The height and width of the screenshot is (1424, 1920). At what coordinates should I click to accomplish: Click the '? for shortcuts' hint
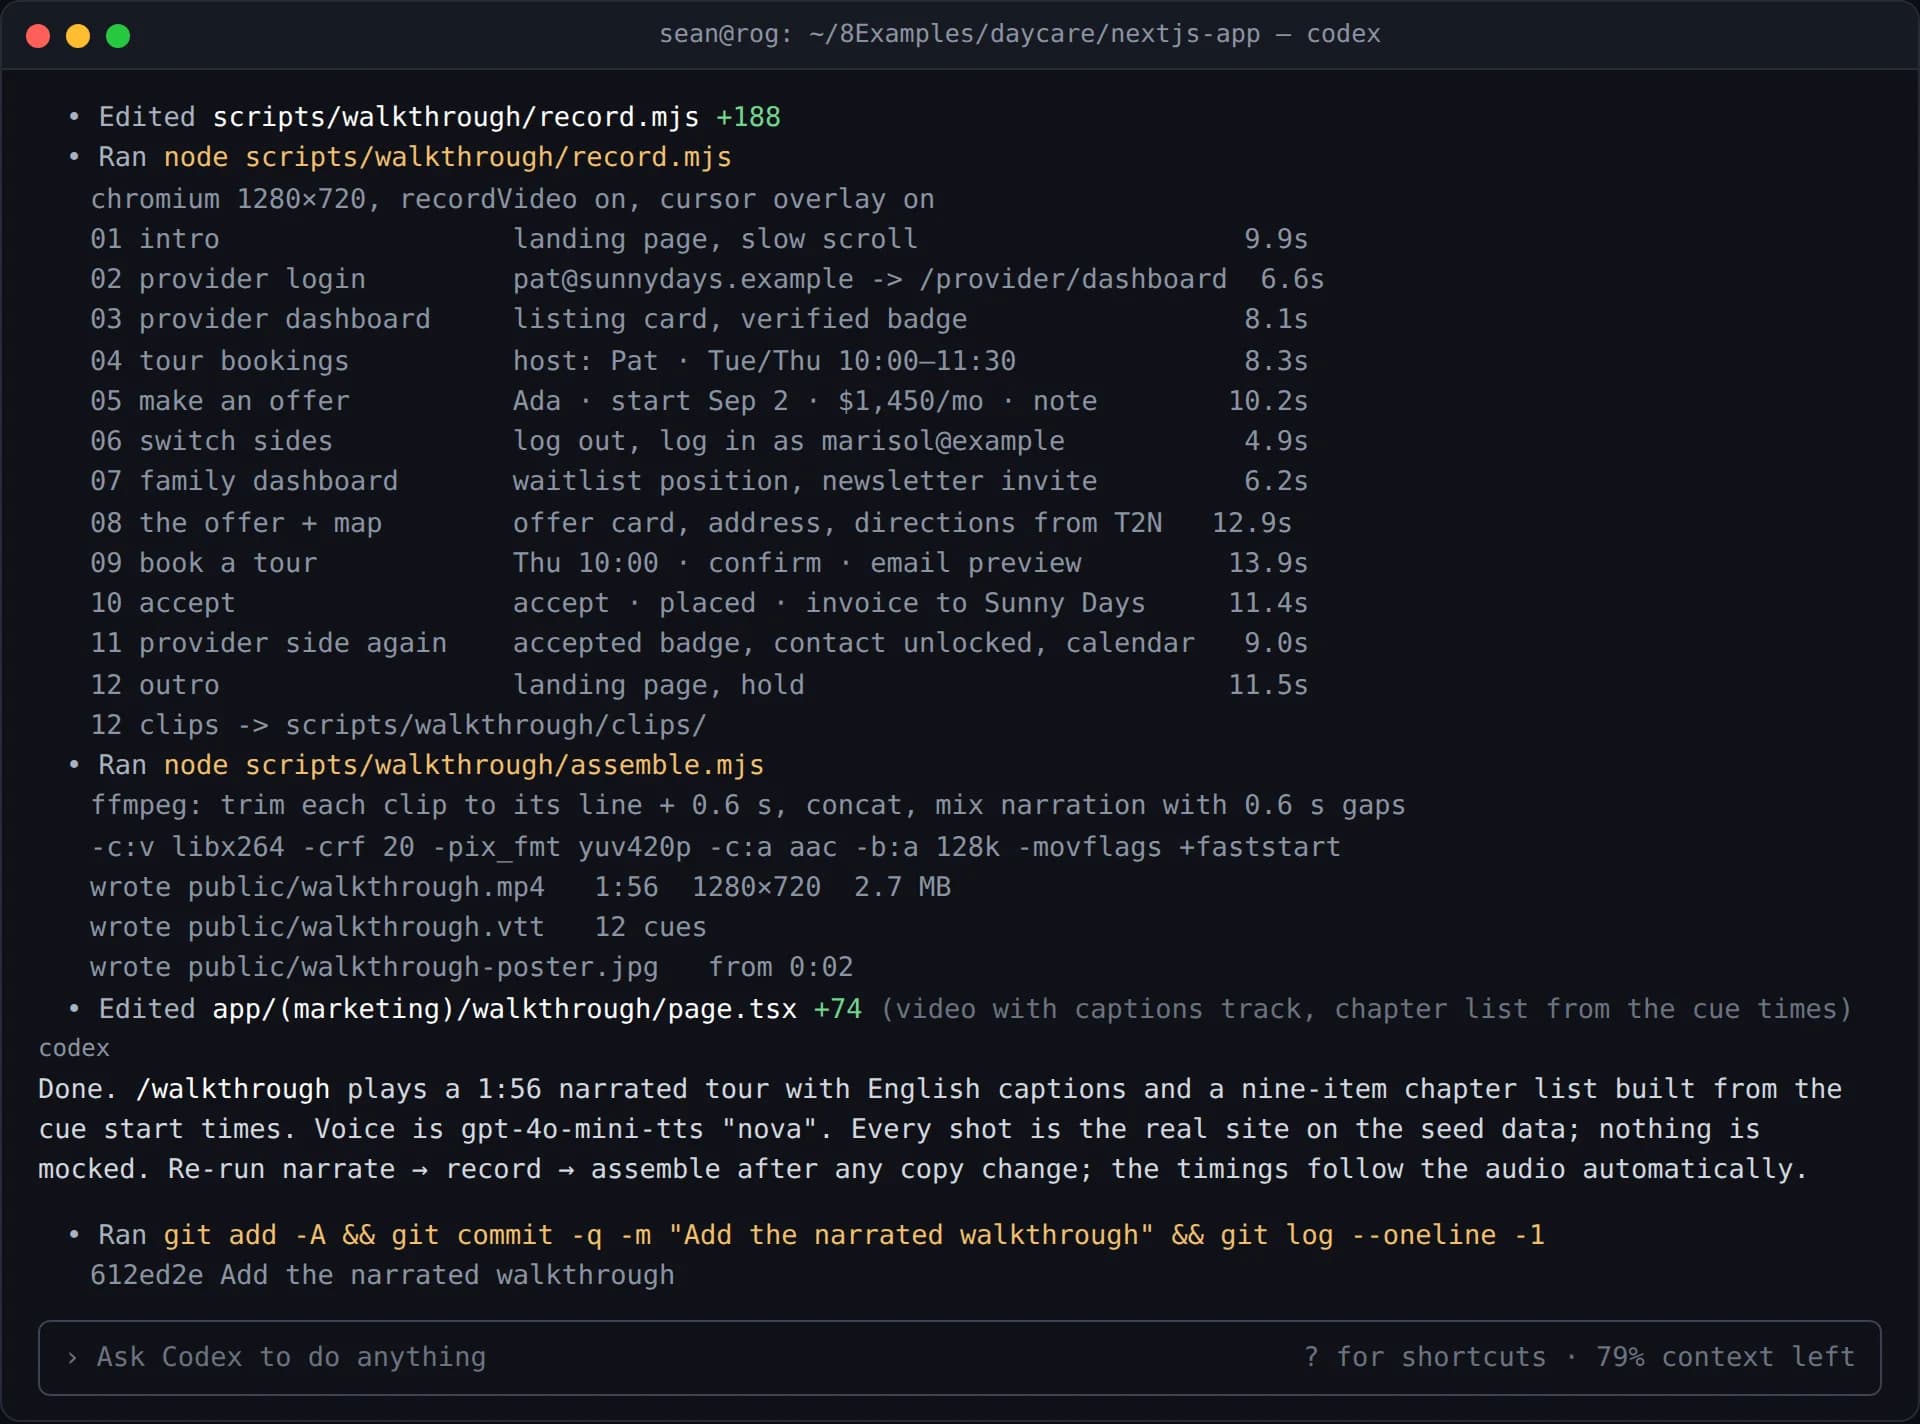pos(1425,1357)
